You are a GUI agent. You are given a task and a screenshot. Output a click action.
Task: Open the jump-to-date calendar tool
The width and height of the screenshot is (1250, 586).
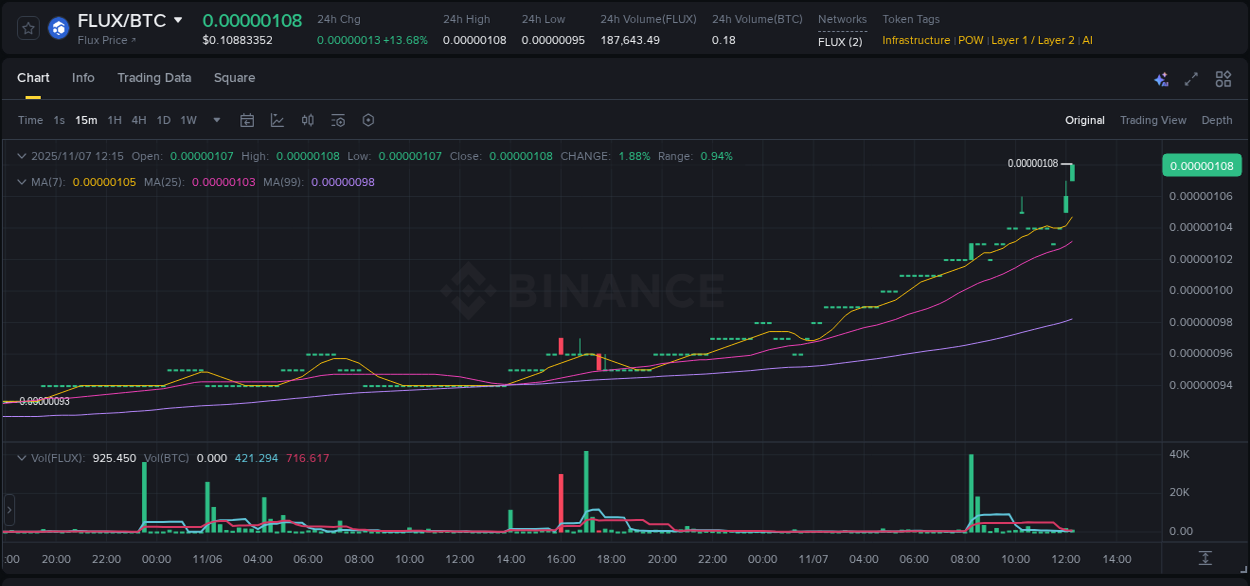pos(247,120)
